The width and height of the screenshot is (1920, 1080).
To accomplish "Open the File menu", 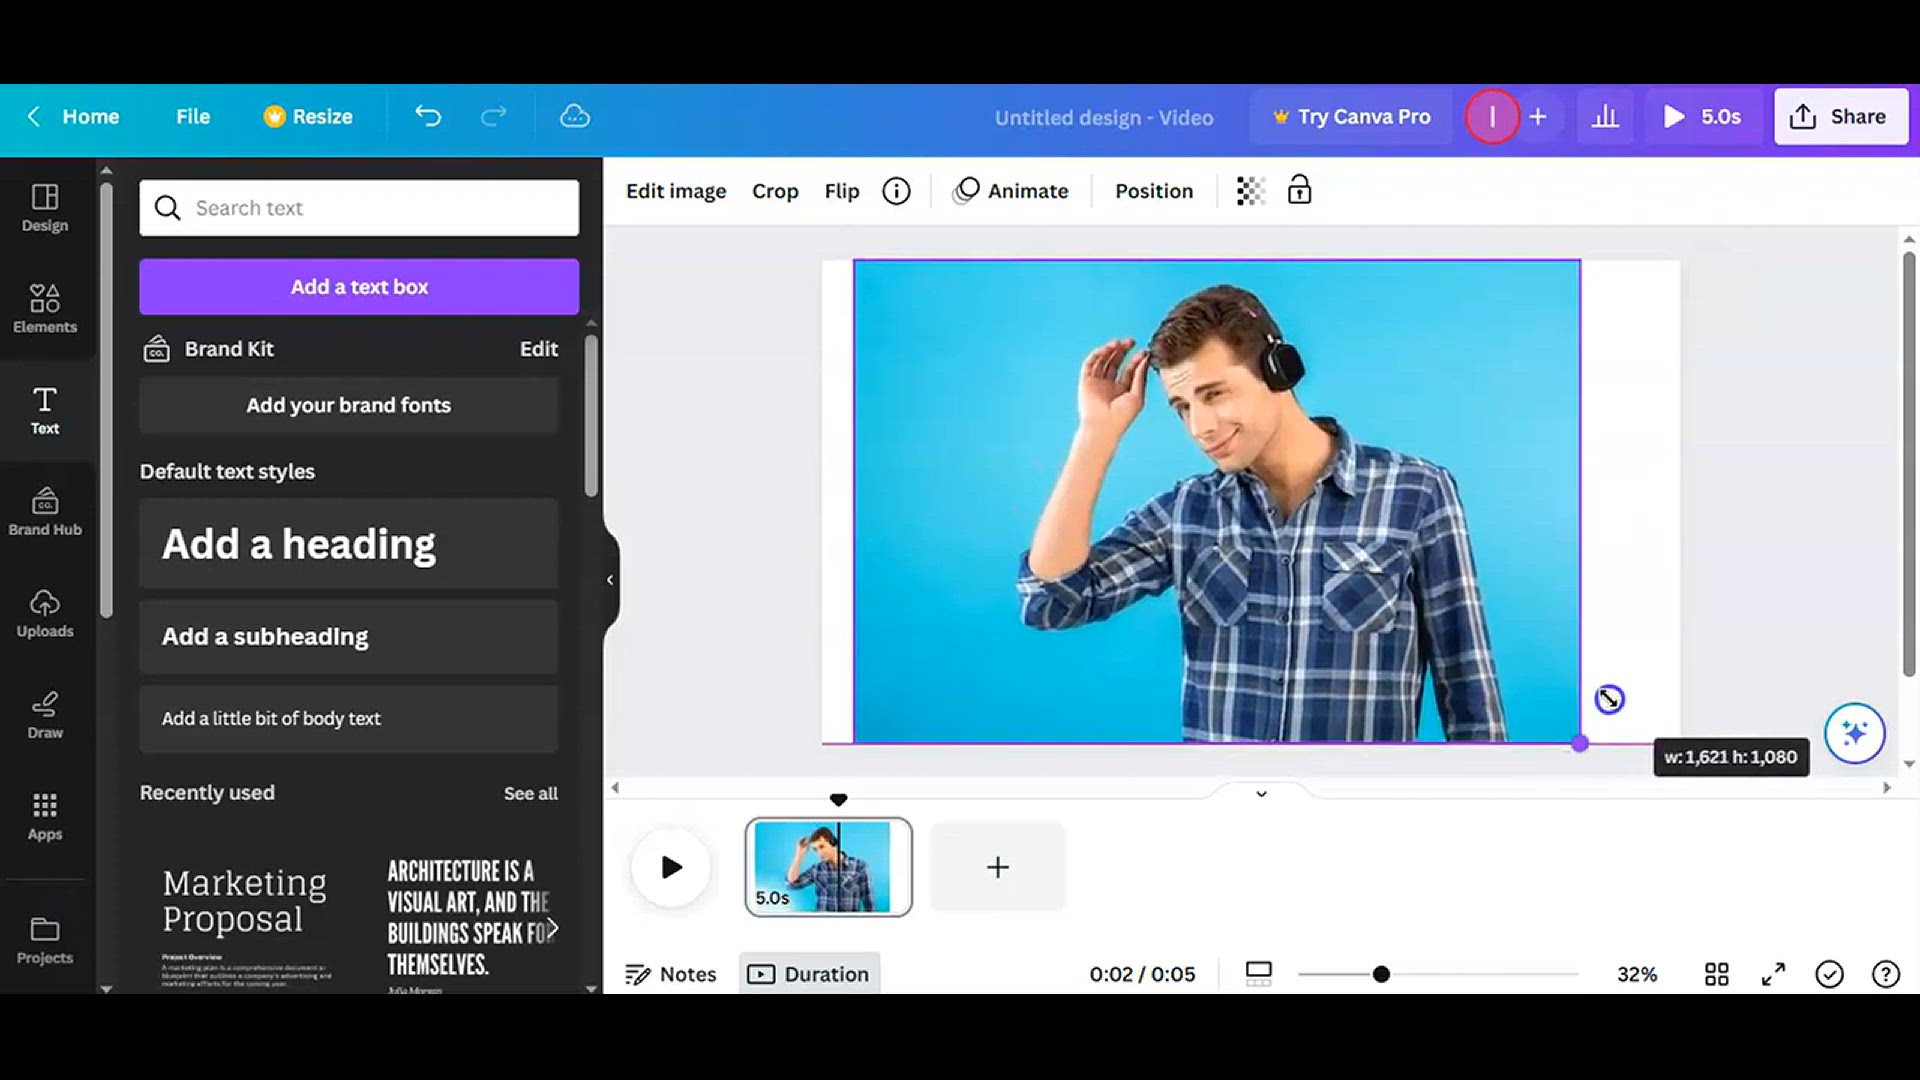I will 193,117.
